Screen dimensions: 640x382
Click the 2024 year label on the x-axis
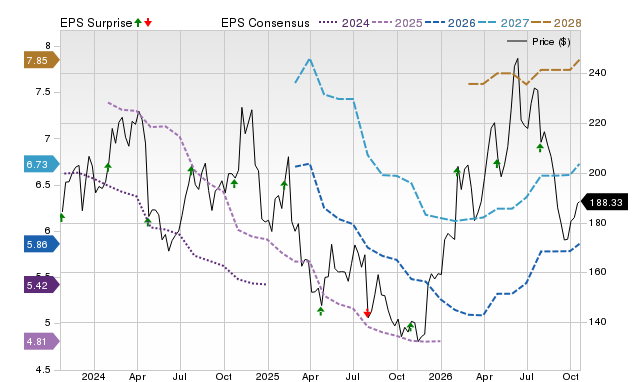pos(93,376)
